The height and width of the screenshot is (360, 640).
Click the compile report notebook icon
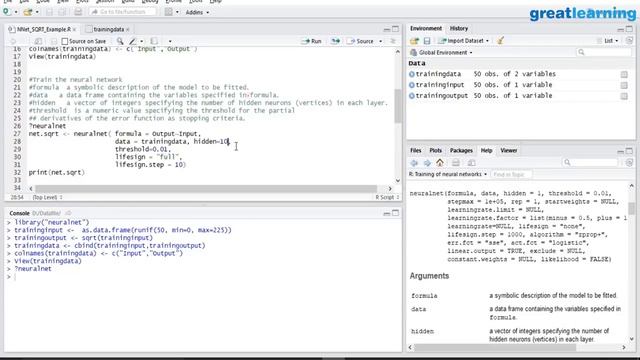[x=154, y=41]
